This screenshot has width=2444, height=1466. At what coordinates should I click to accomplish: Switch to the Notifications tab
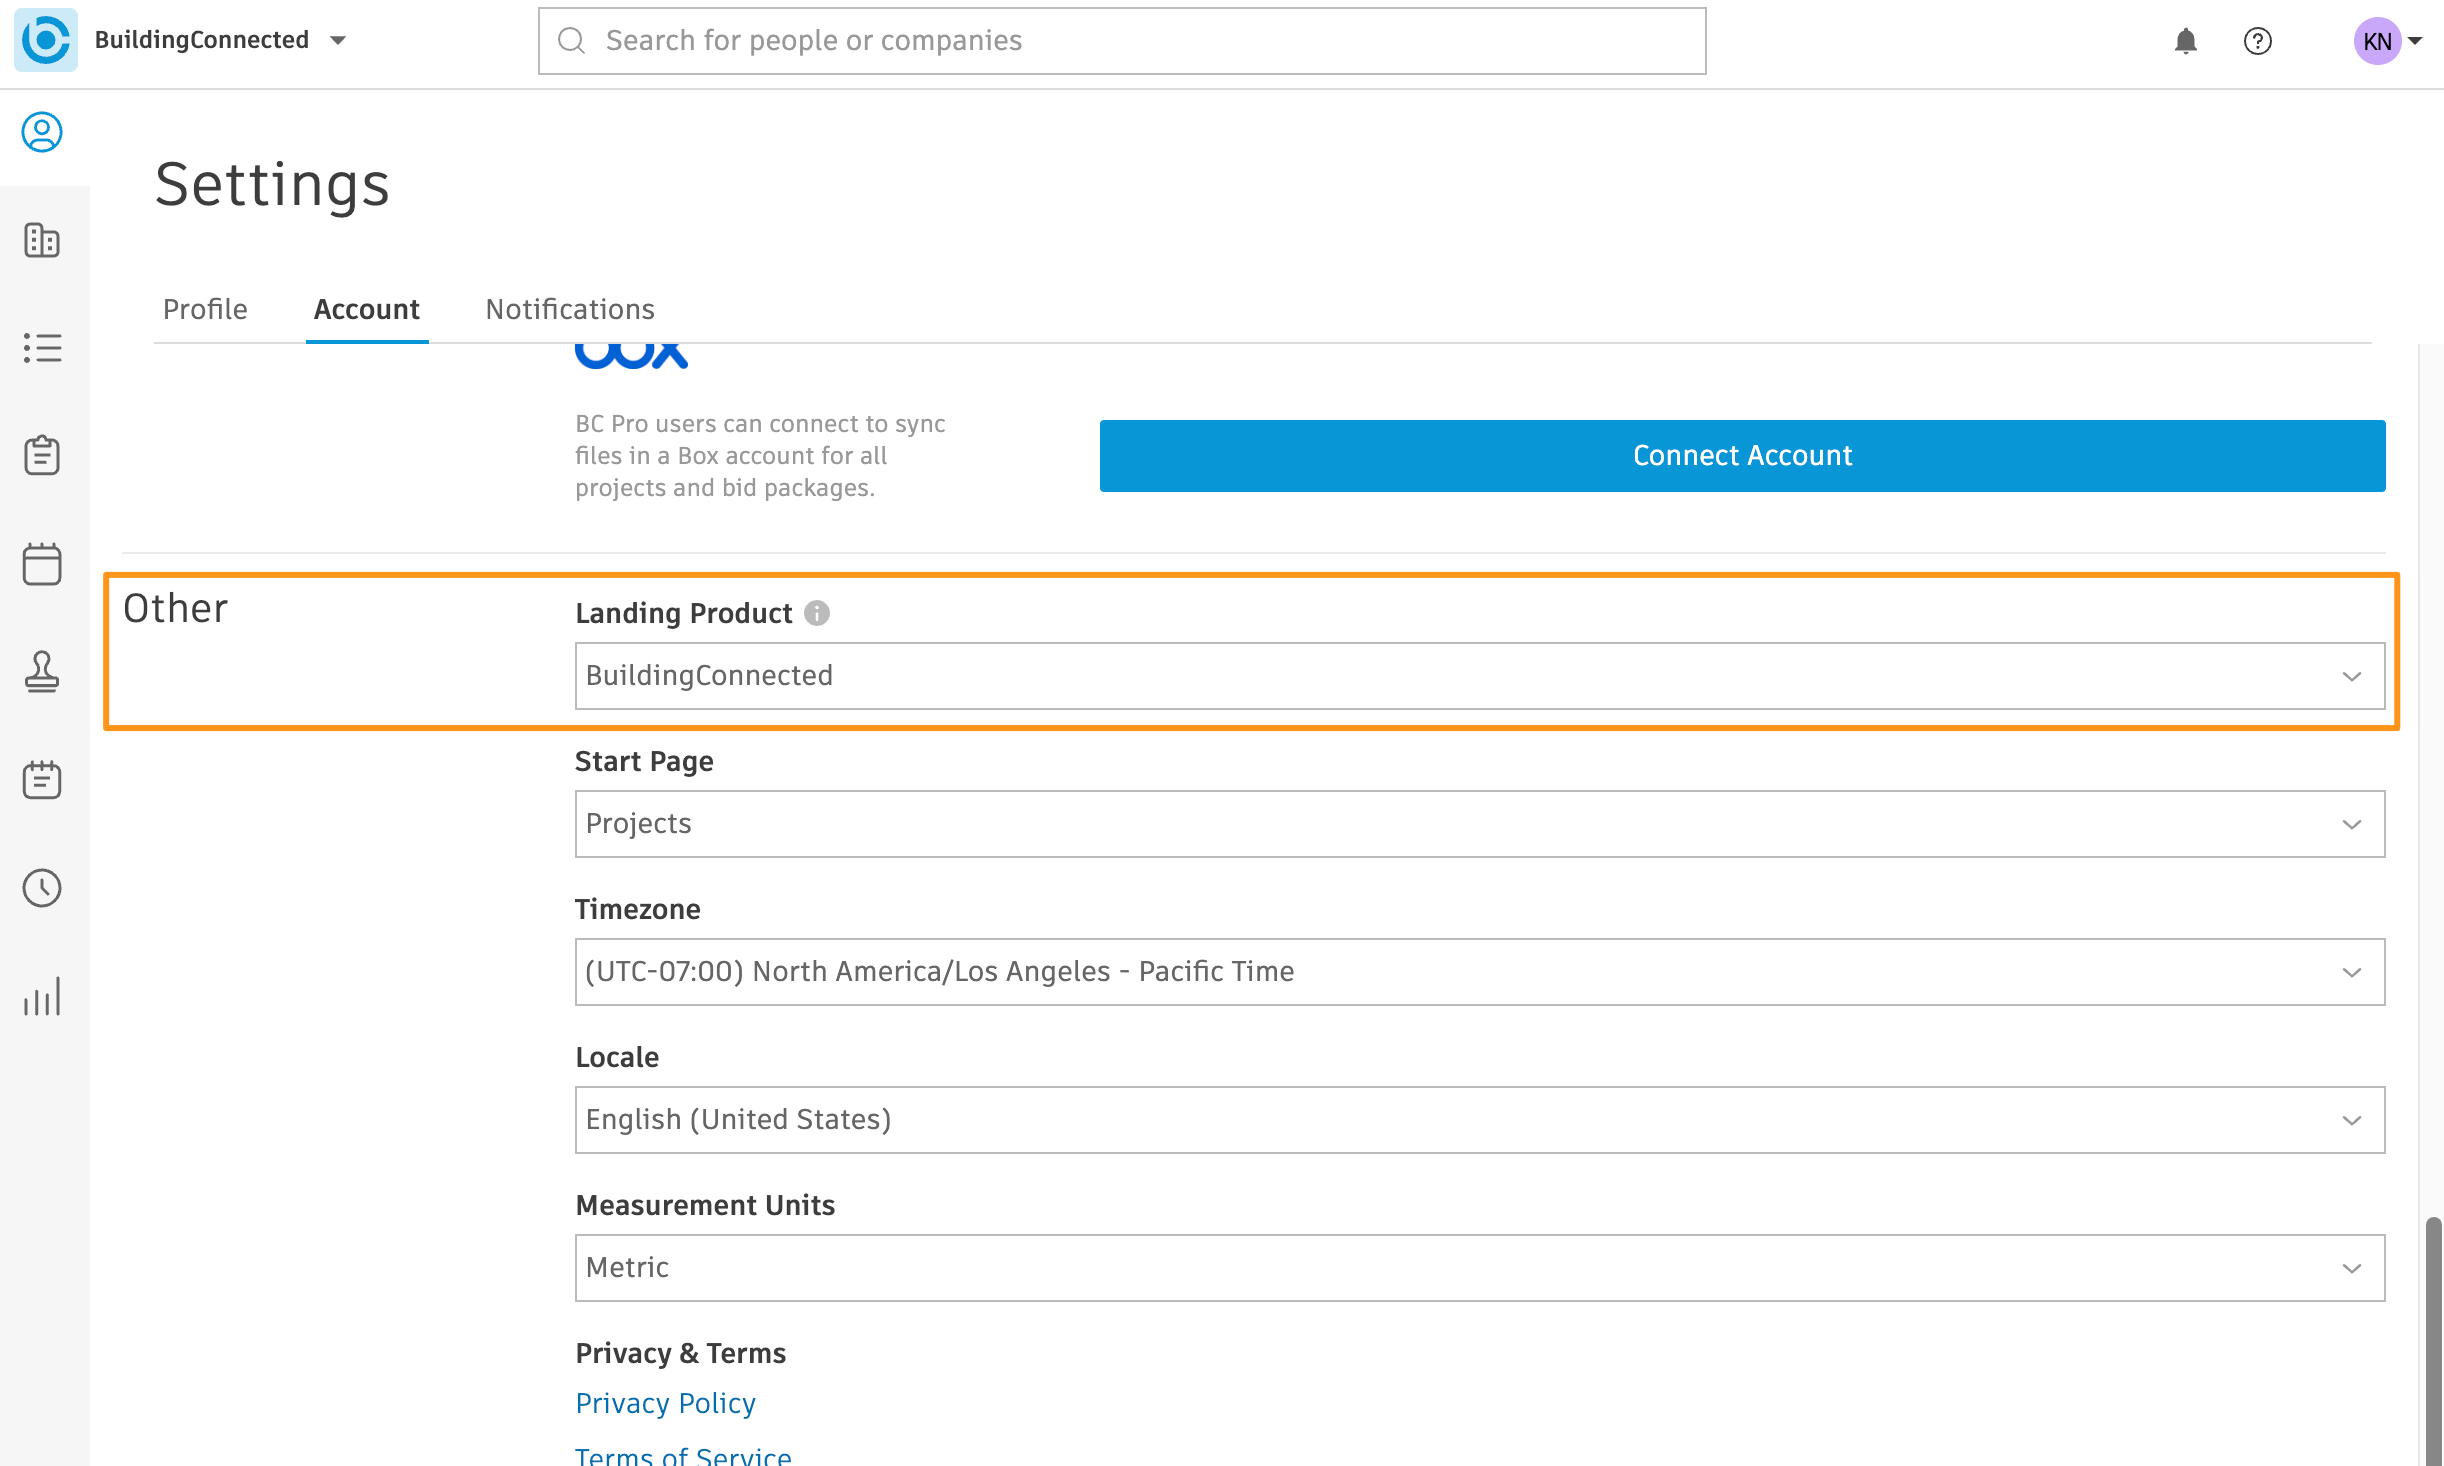coord(570,309)
